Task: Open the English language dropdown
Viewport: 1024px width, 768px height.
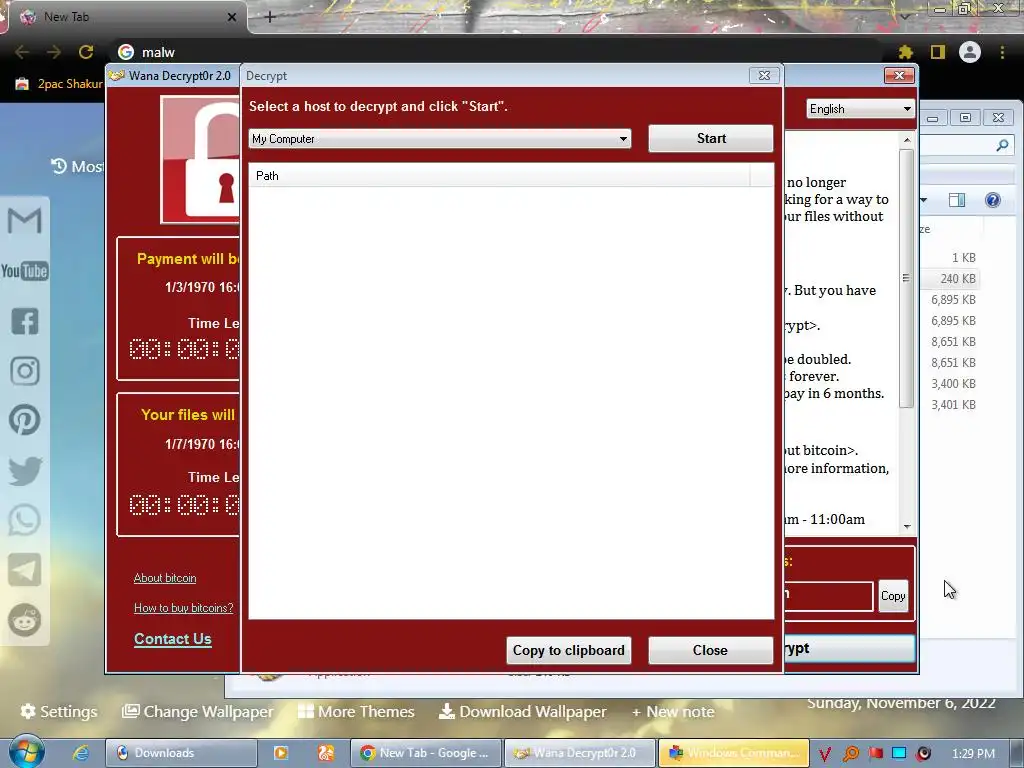Action: tap(860, 109)
